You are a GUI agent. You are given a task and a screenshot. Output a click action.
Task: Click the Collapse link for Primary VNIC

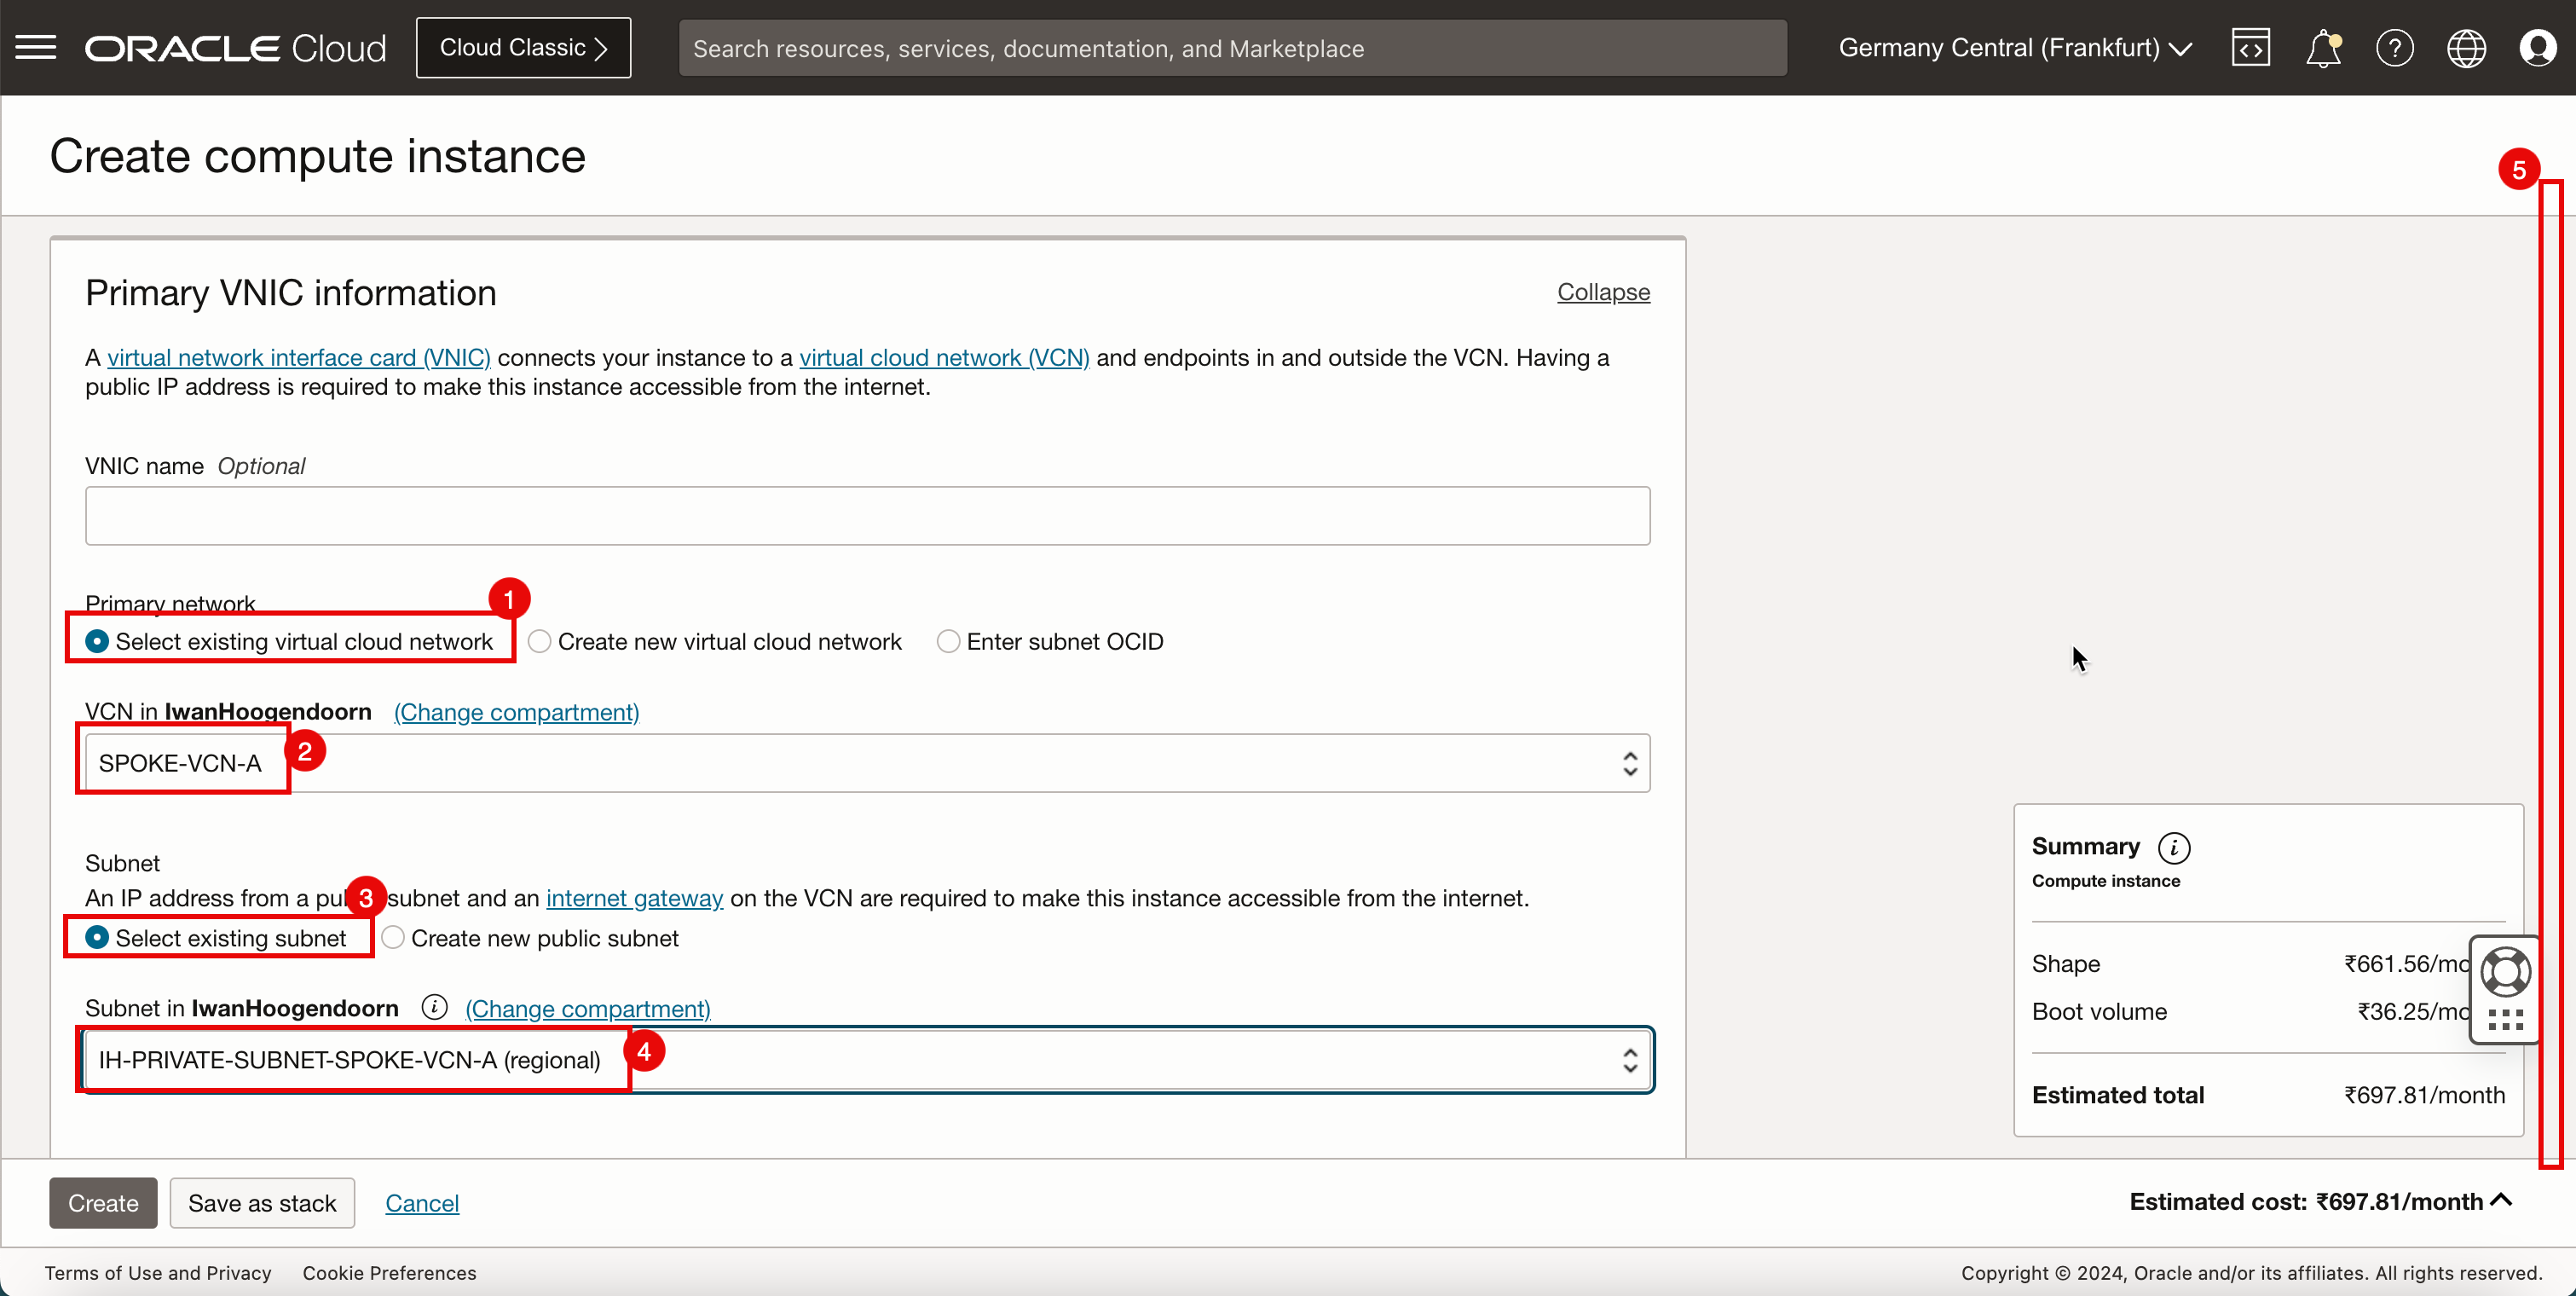click(1601, 291)
